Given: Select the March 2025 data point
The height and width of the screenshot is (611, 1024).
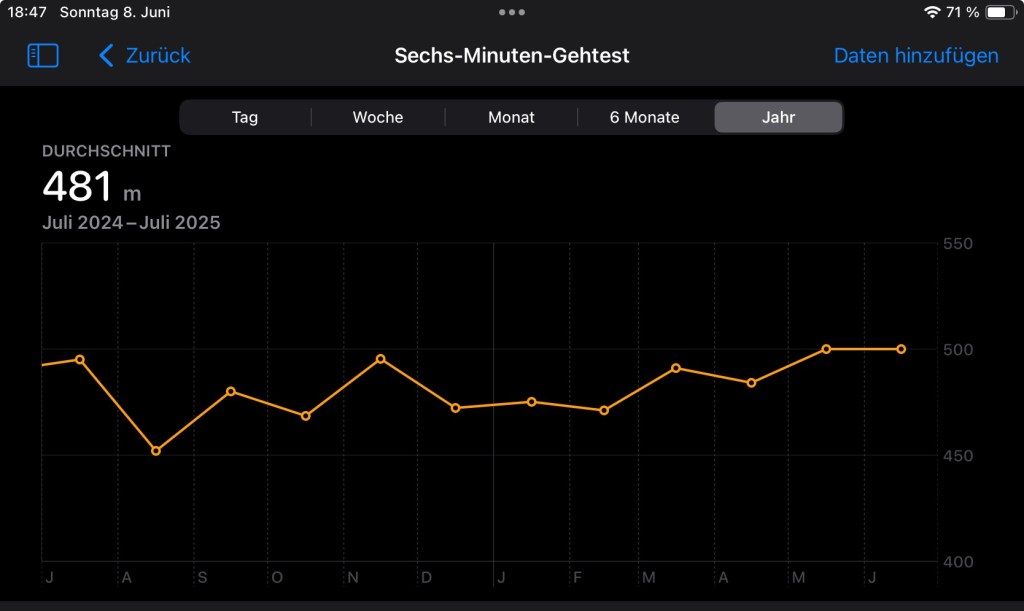Looking at the screenshot, I should coord(676,368).
